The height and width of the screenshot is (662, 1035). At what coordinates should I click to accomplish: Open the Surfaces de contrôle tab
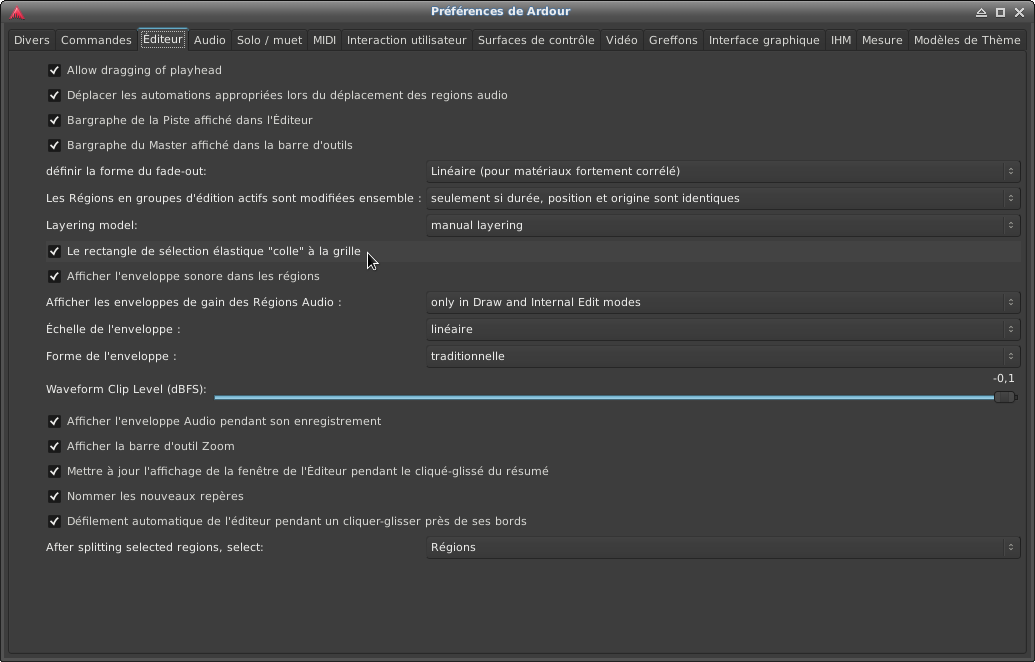tap(536, 40)
